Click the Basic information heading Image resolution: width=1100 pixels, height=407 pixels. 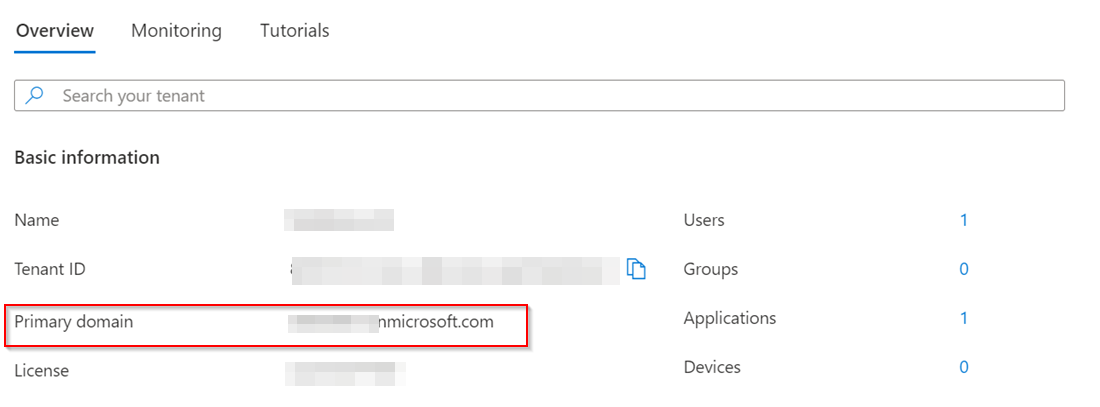coord(87,158)
